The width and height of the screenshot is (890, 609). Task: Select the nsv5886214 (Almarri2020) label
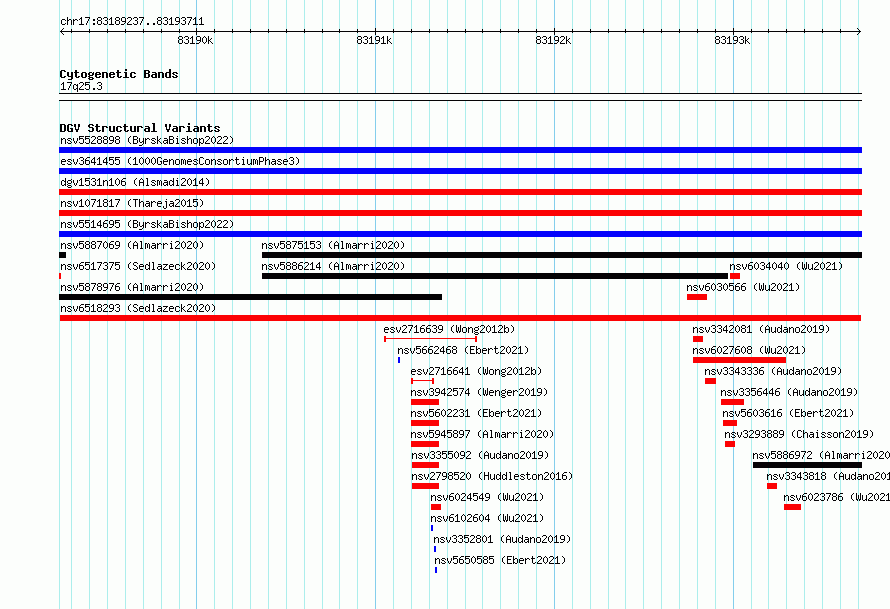click(333, 266)
